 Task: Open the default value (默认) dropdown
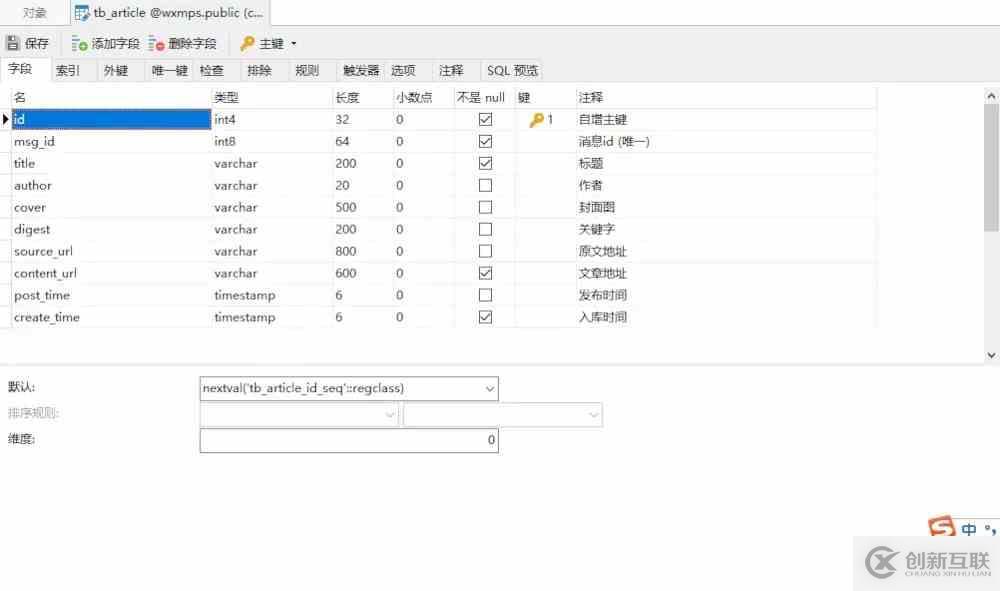point(489,388)
